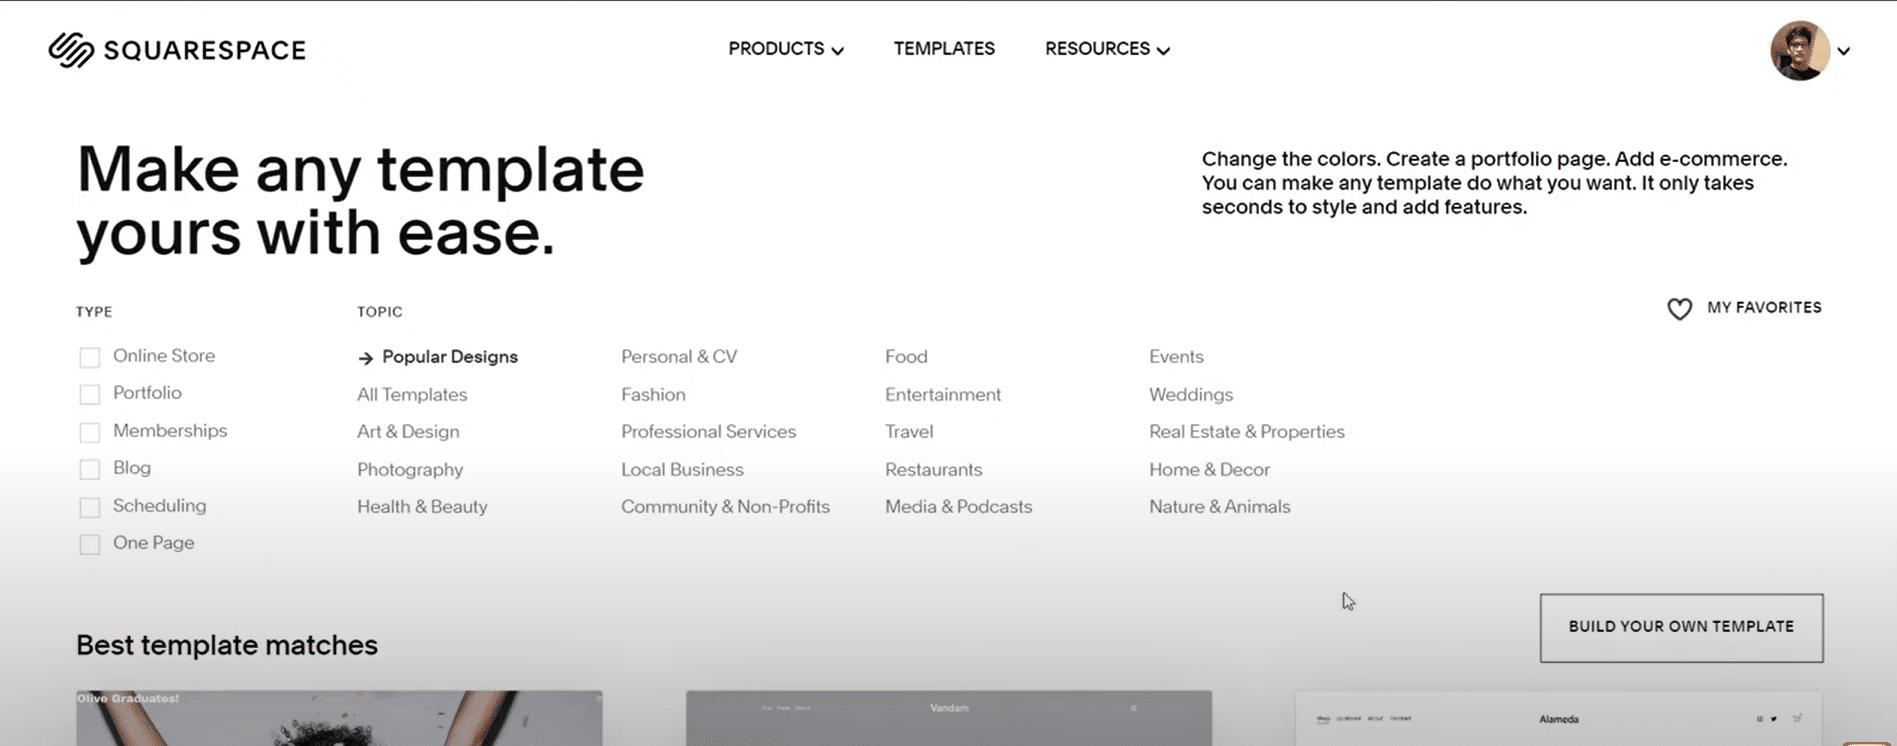Choose the Art & Design topic

pyautogui.click(x=408, y=432)
